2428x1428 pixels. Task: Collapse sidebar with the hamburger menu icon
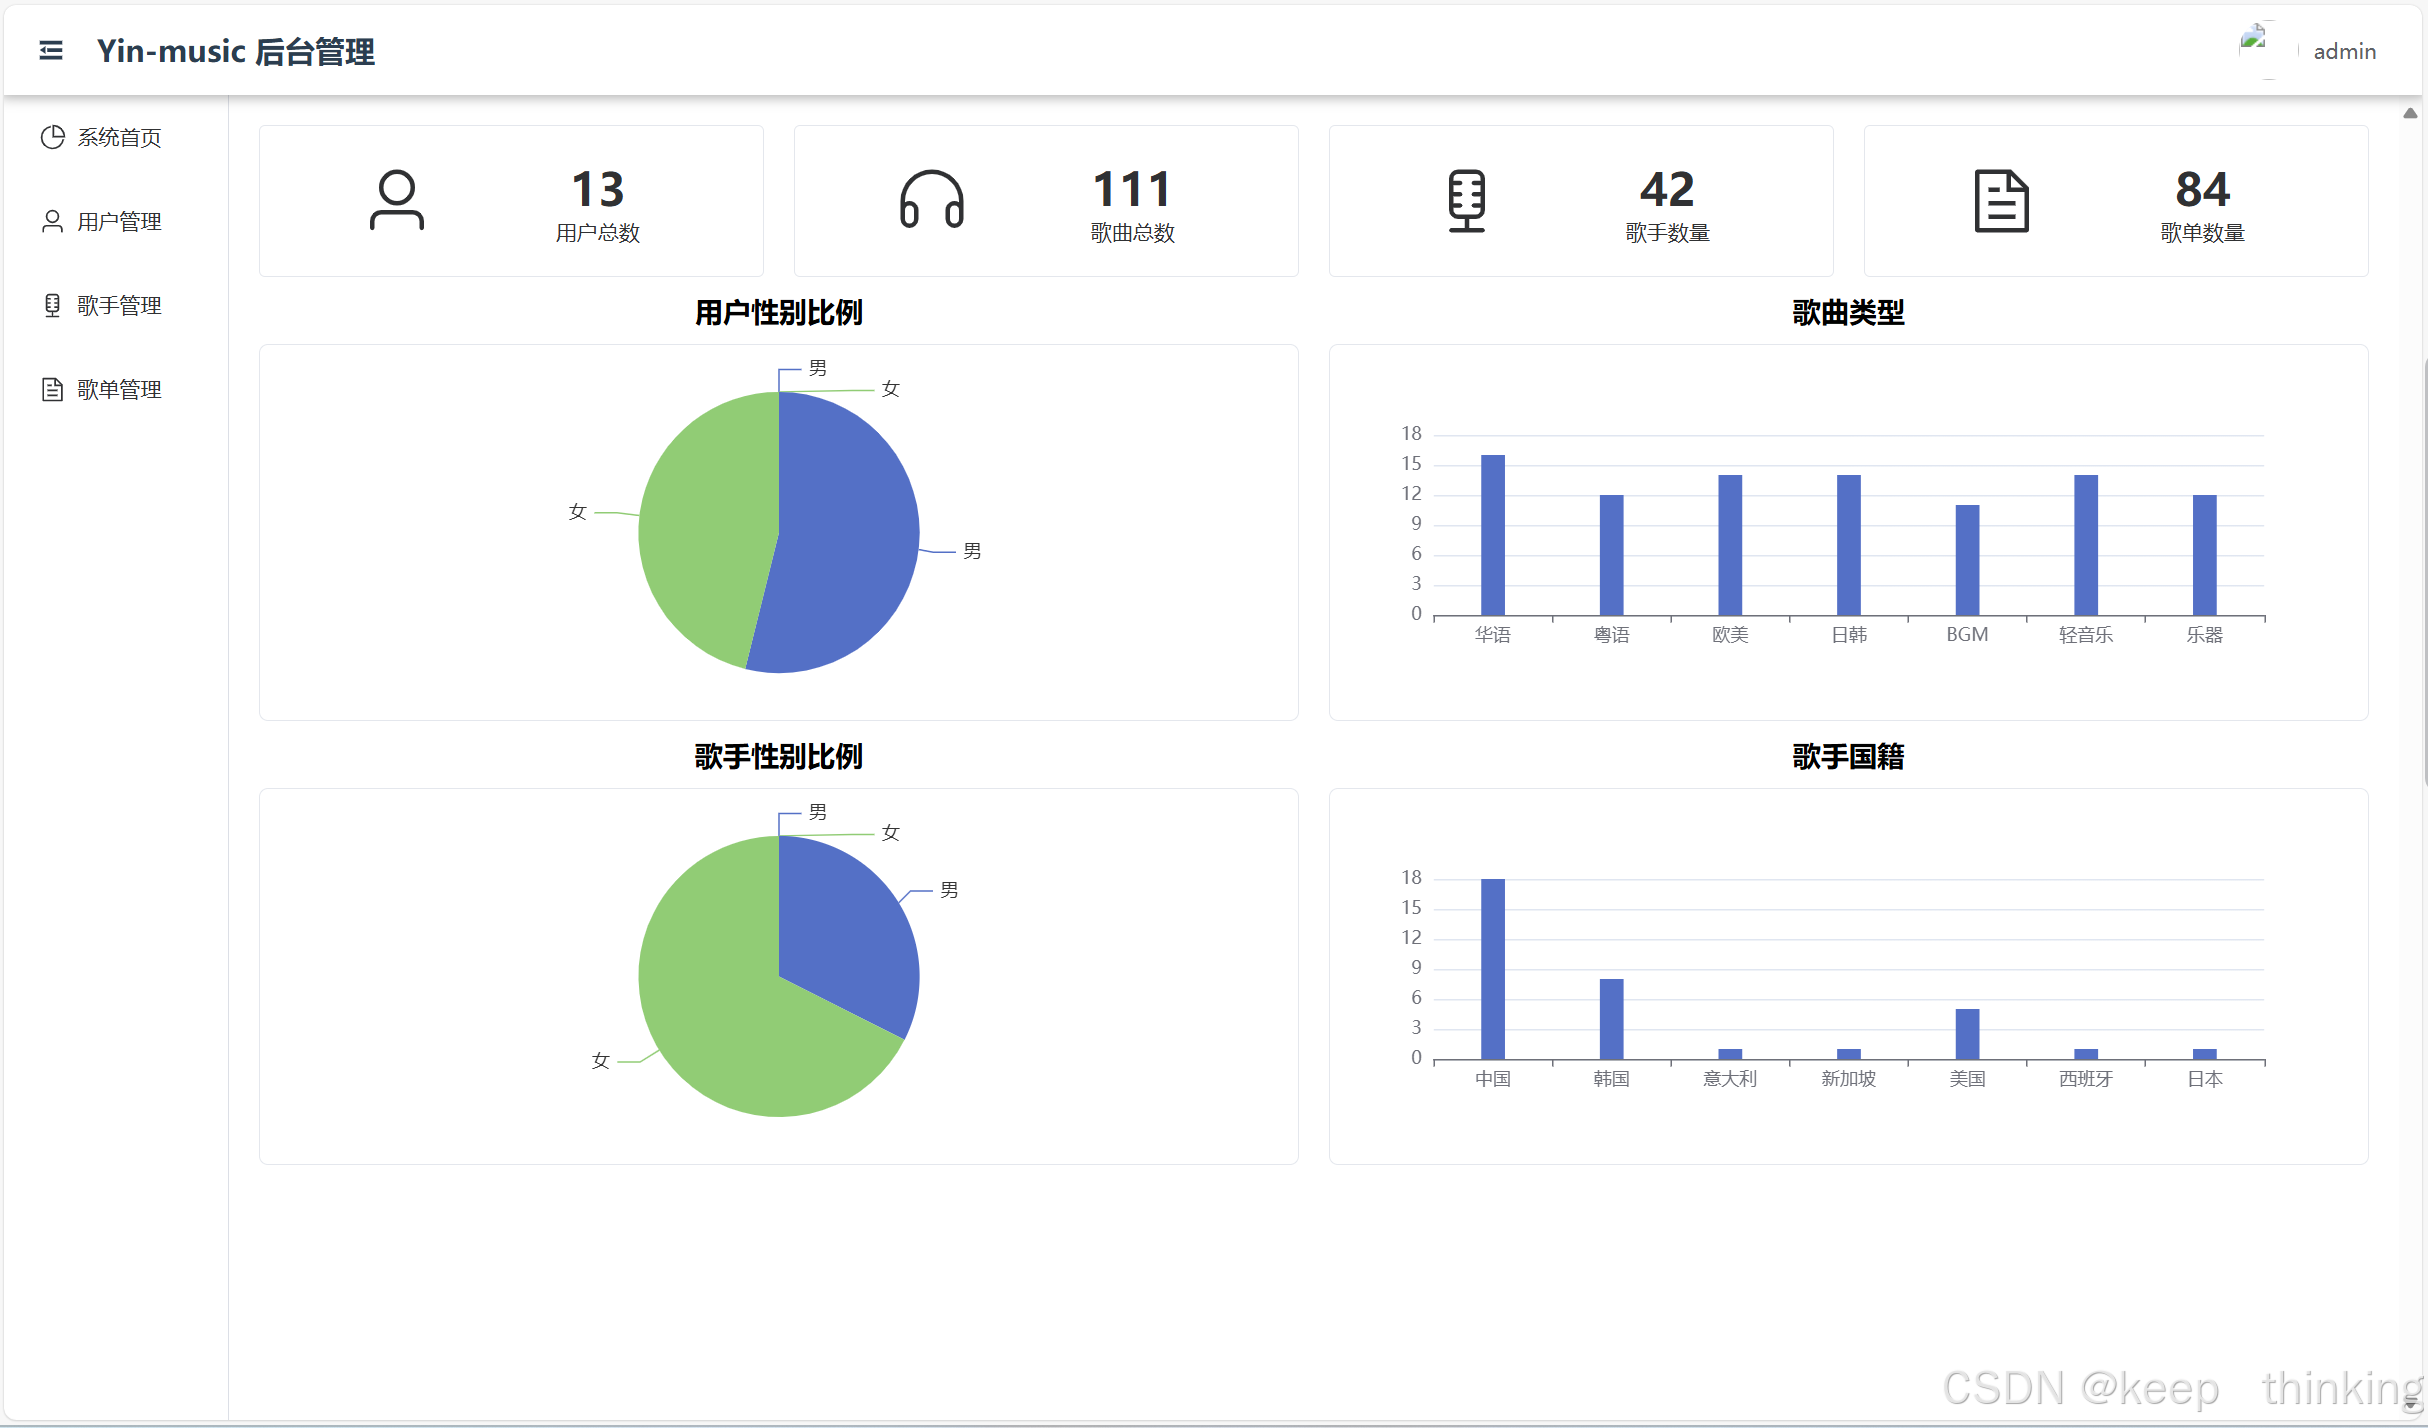coord(51,50)
